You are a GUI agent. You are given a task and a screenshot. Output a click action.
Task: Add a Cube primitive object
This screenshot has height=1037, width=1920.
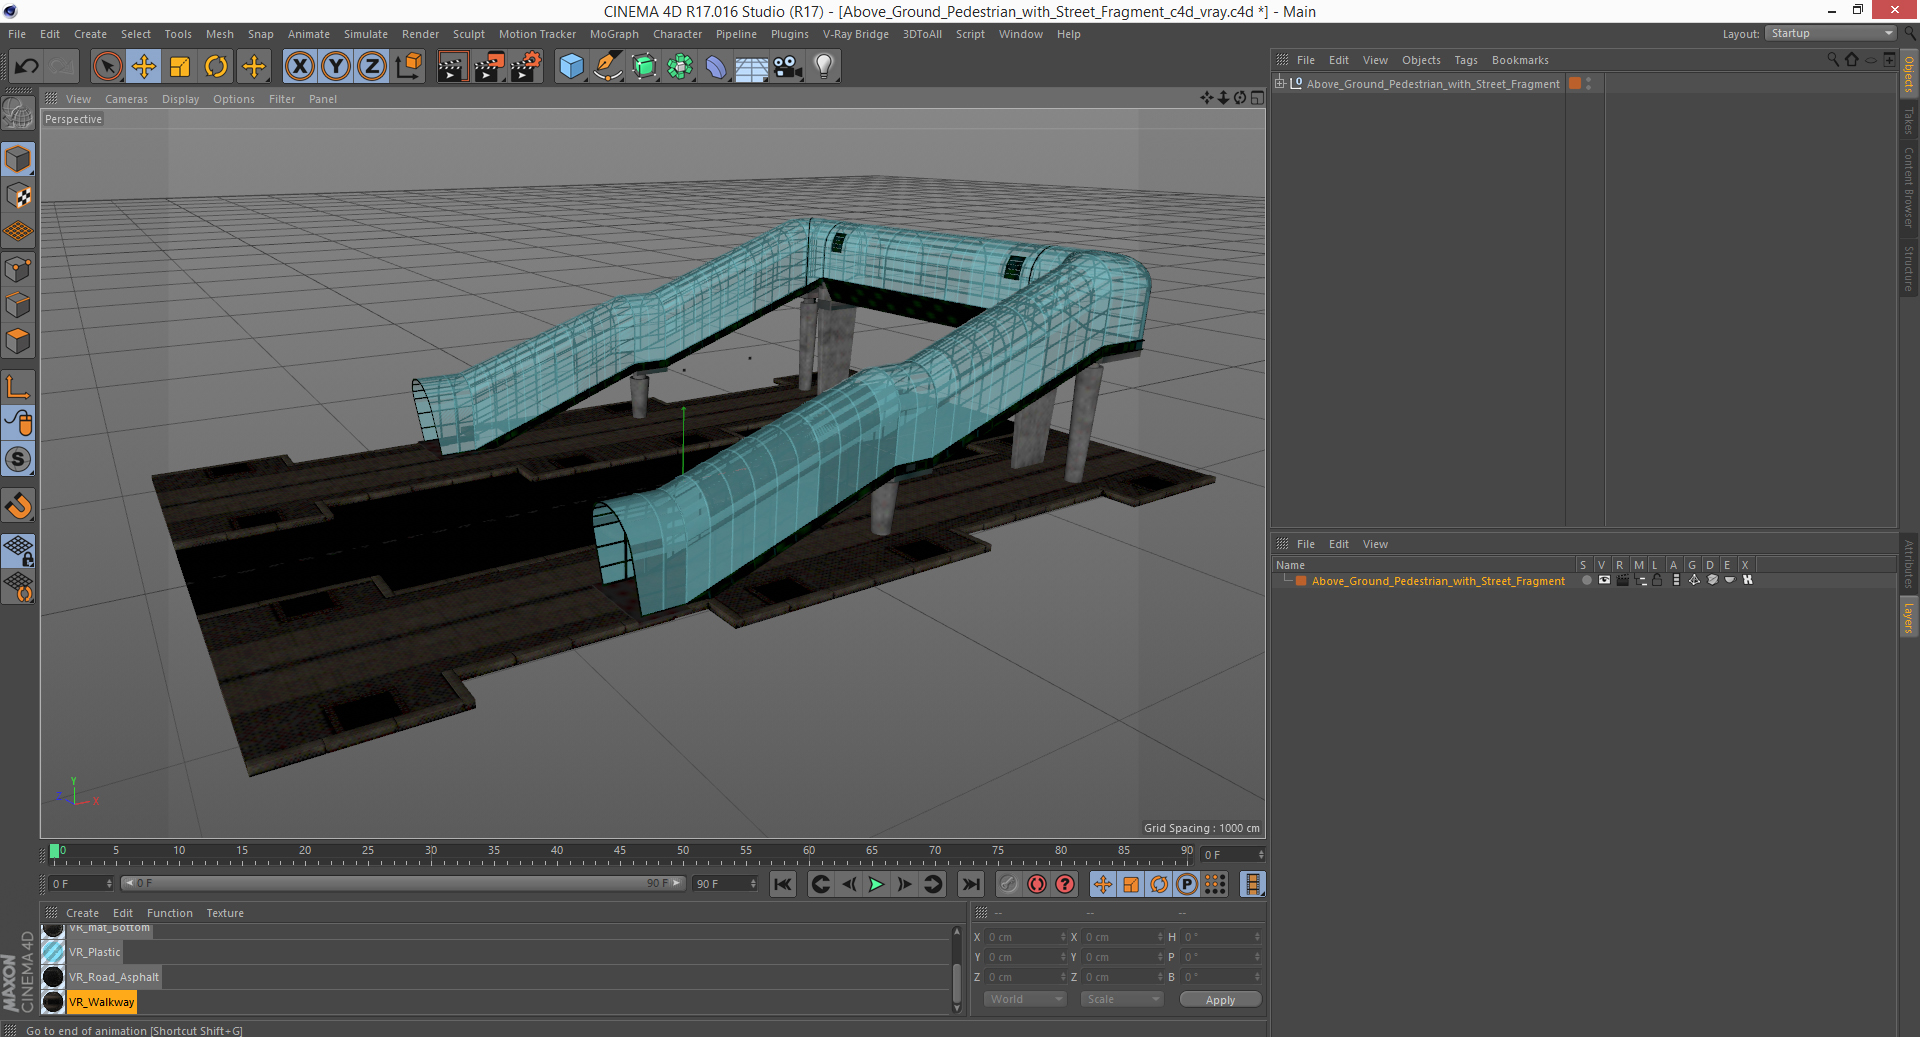571,67
